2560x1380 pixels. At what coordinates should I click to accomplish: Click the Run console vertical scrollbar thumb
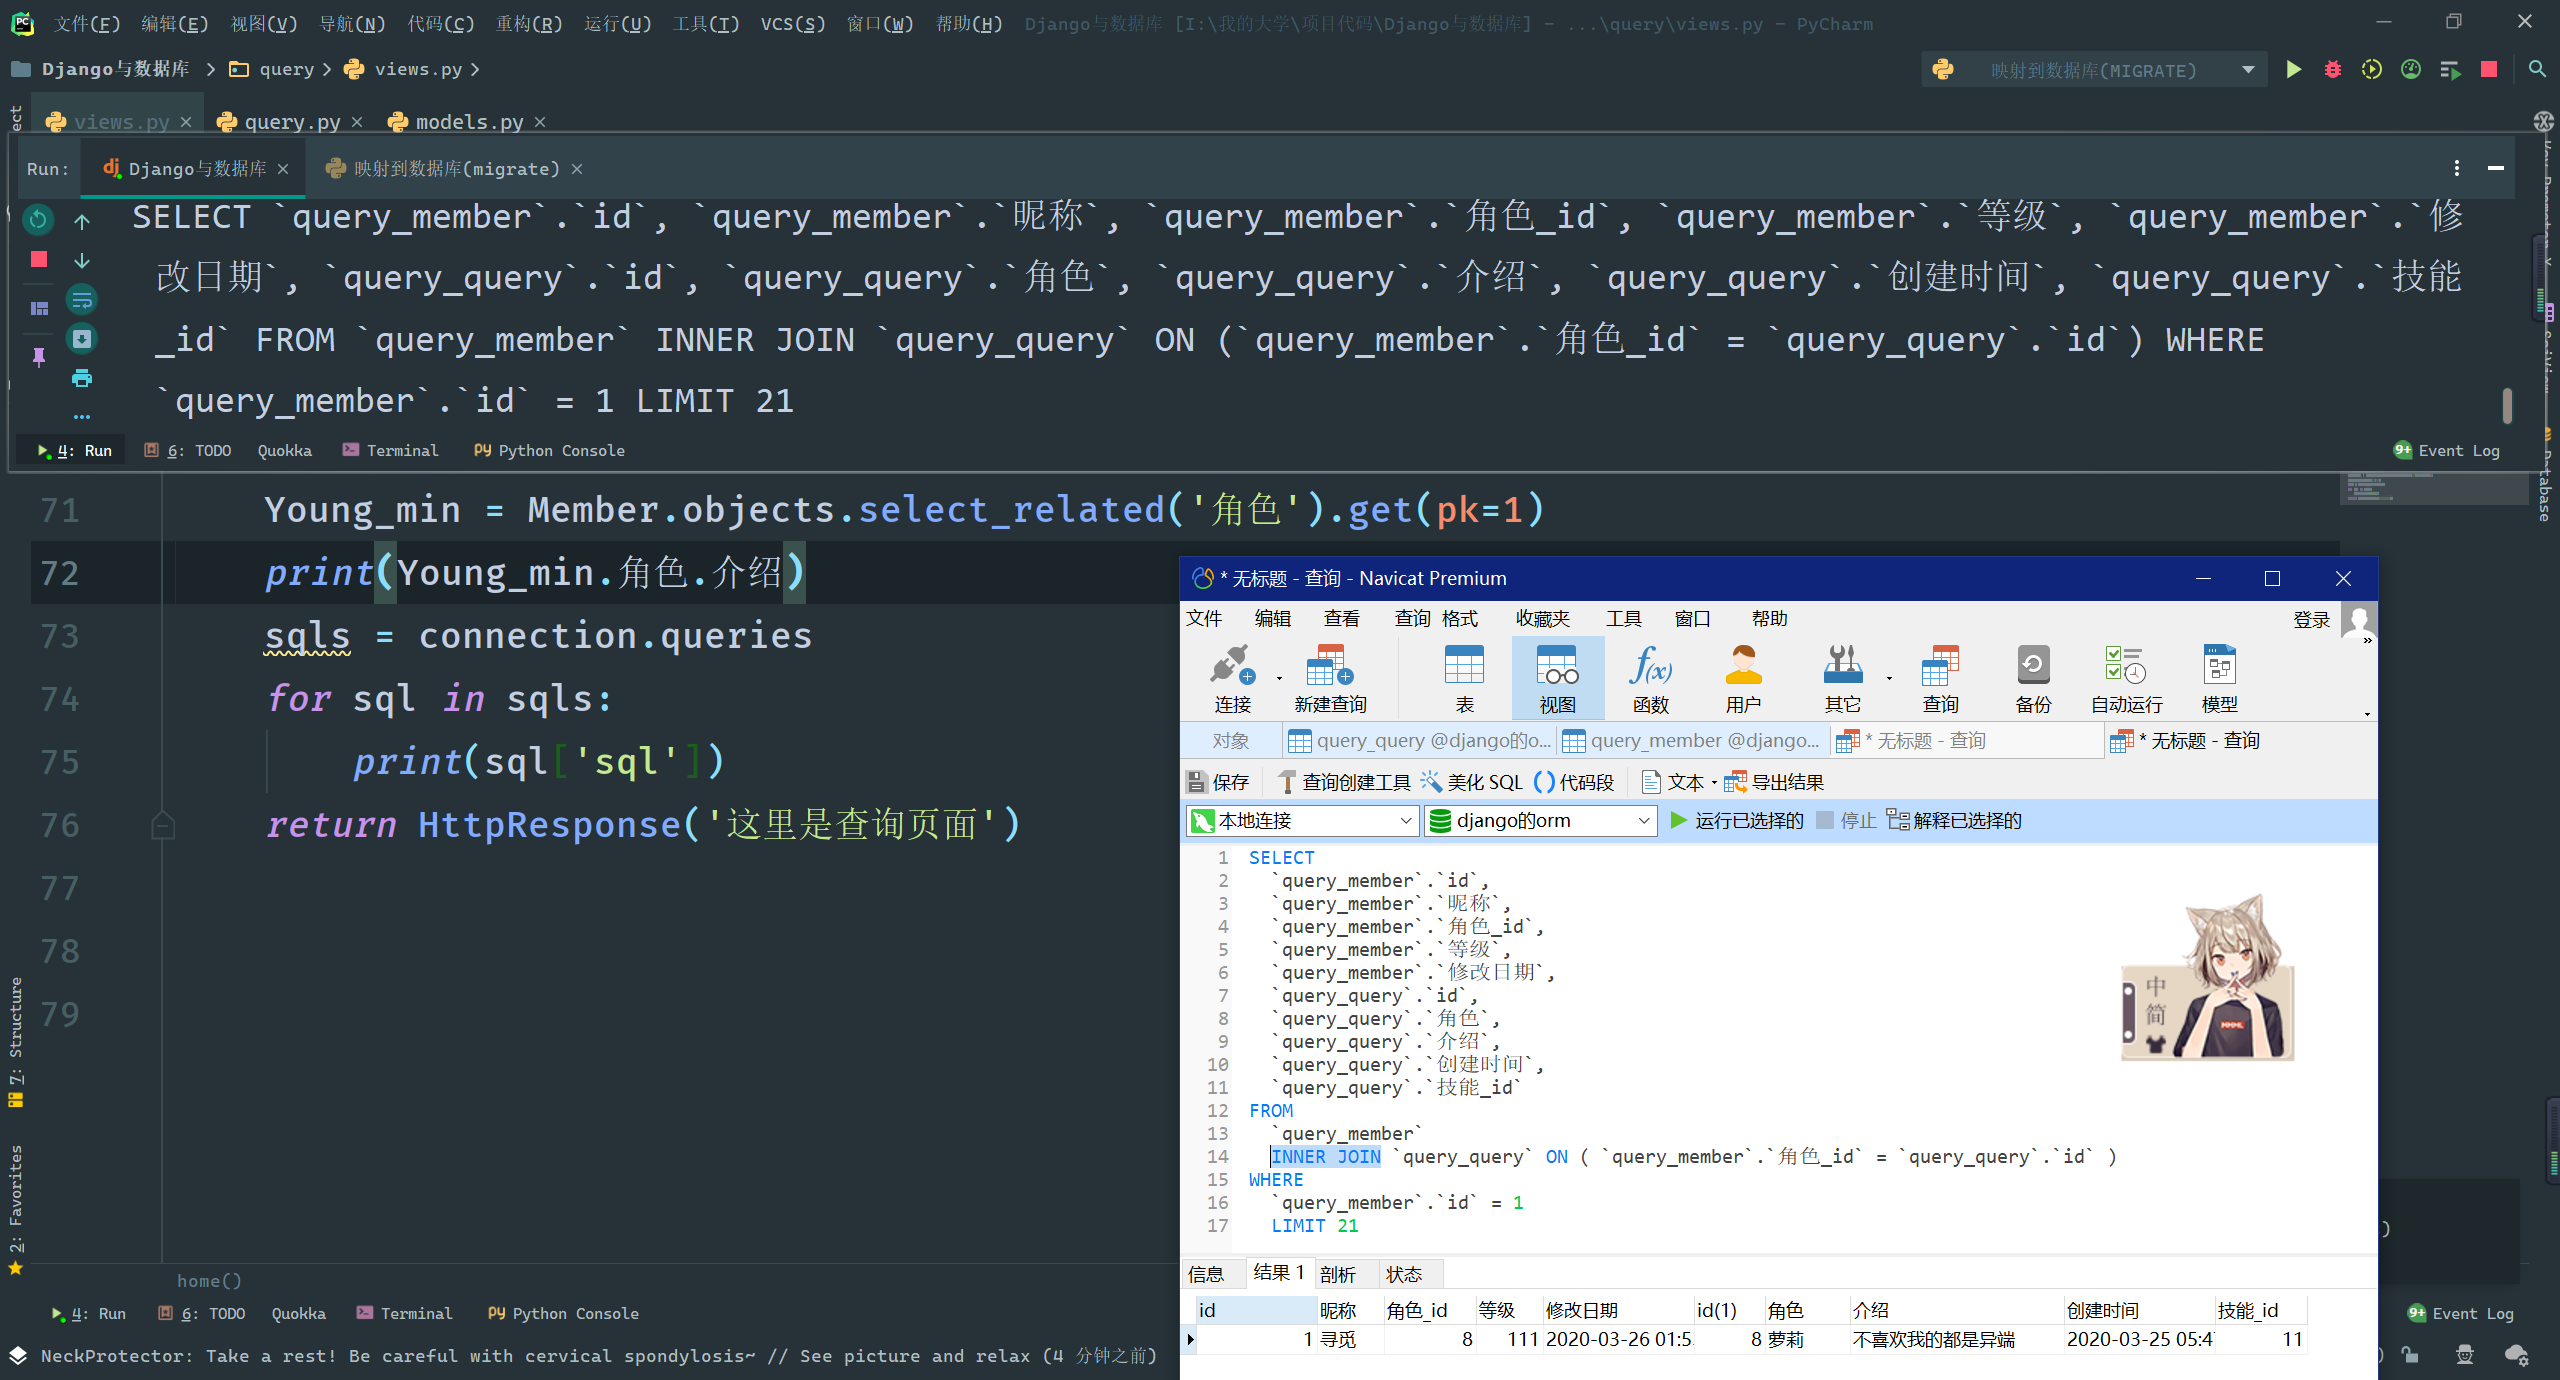click(x=2507, y=405)
